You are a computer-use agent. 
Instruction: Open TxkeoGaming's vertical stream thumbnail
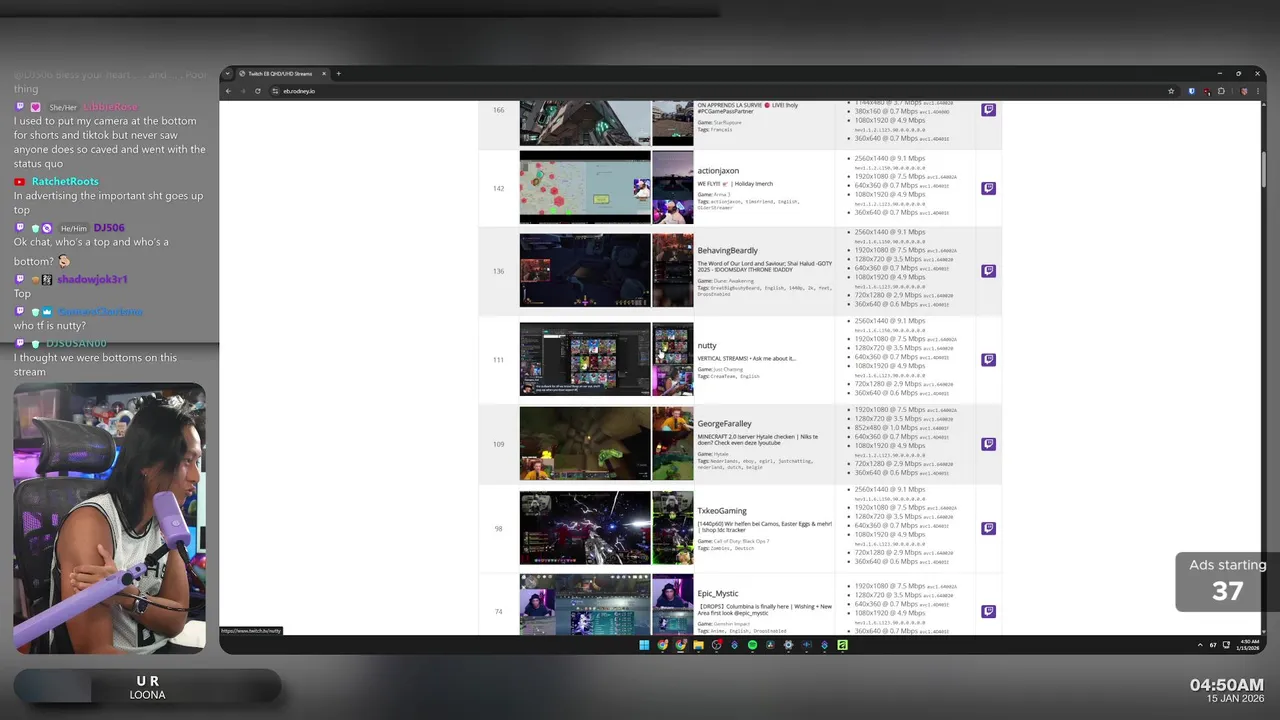(x=672, y=528)
